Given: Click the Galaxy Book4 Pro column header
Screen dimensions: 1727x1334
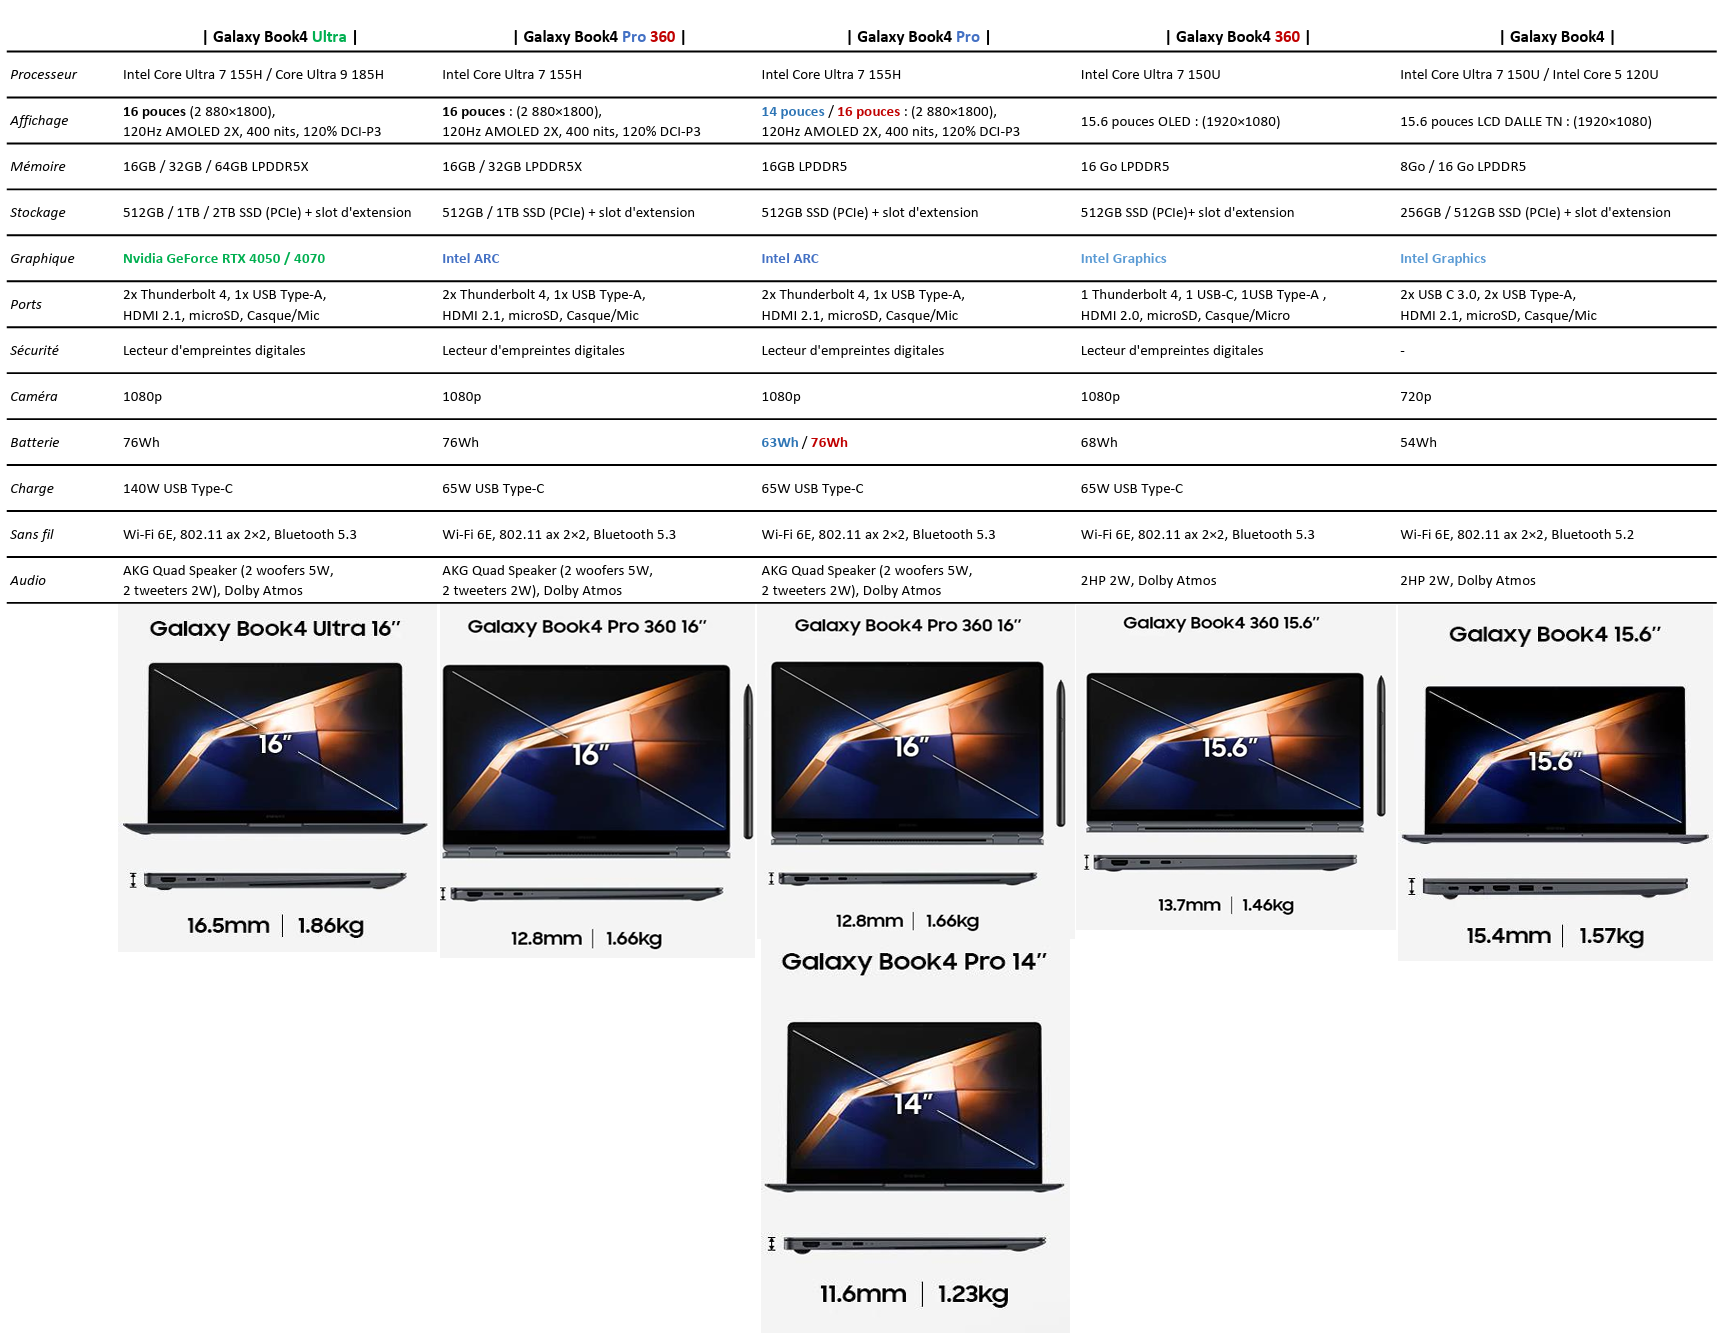Looking at the screenshot, I should 918,37.
